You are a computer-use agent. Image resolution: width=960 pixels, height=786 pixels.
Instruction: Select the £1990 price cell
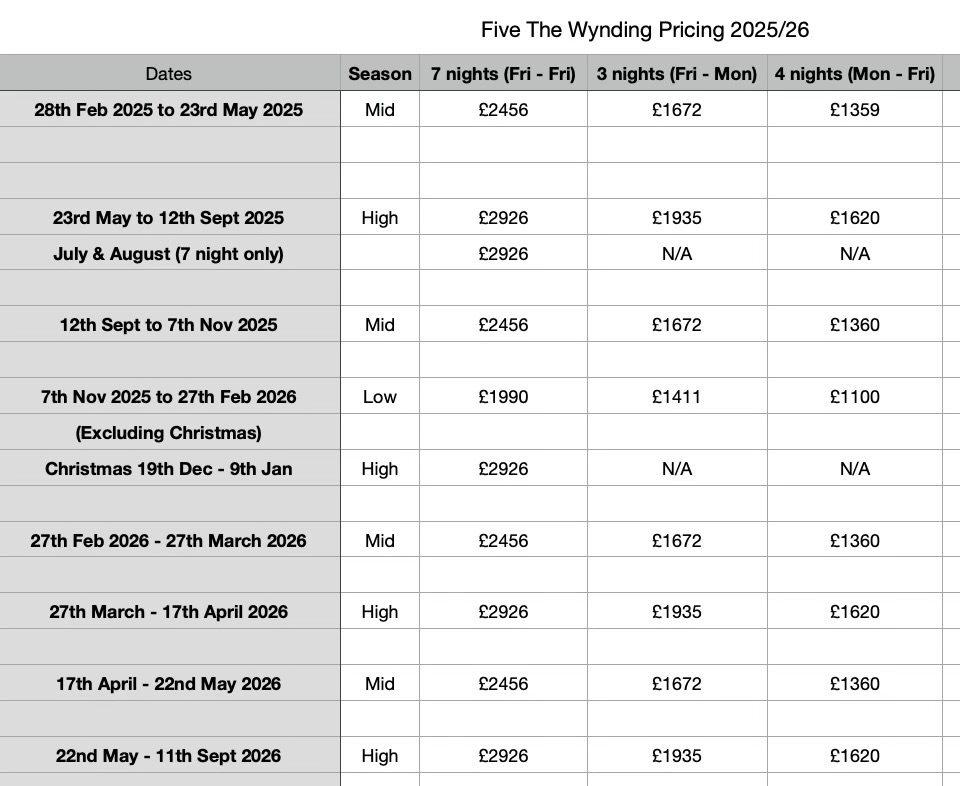click(x=503, y=397)
